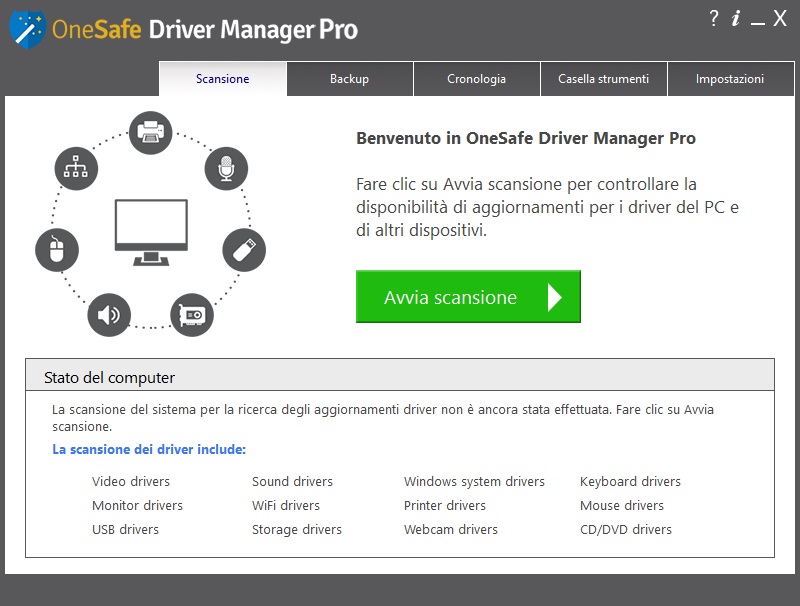Click the Stato del computer header
The width and height of the screenshot is (800, 606).
pyautogui.click(x=400, y=375)
